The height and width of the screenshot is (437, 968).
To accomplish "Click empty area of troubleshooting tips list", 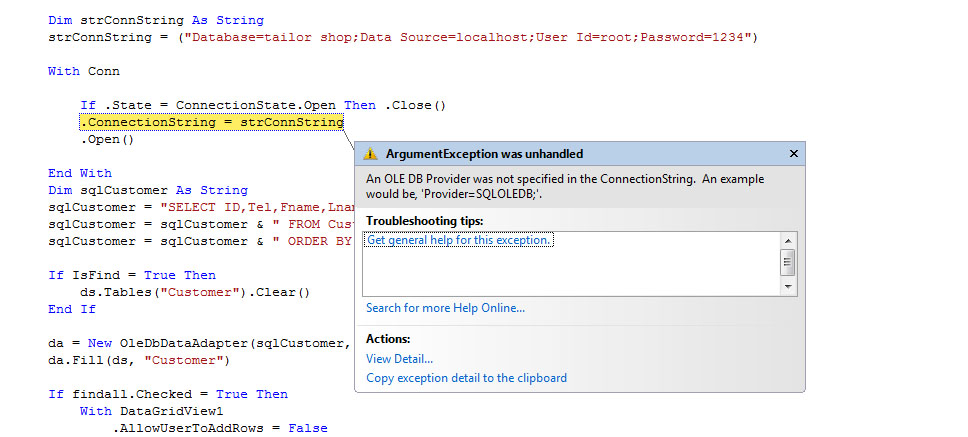I will 570,272.
